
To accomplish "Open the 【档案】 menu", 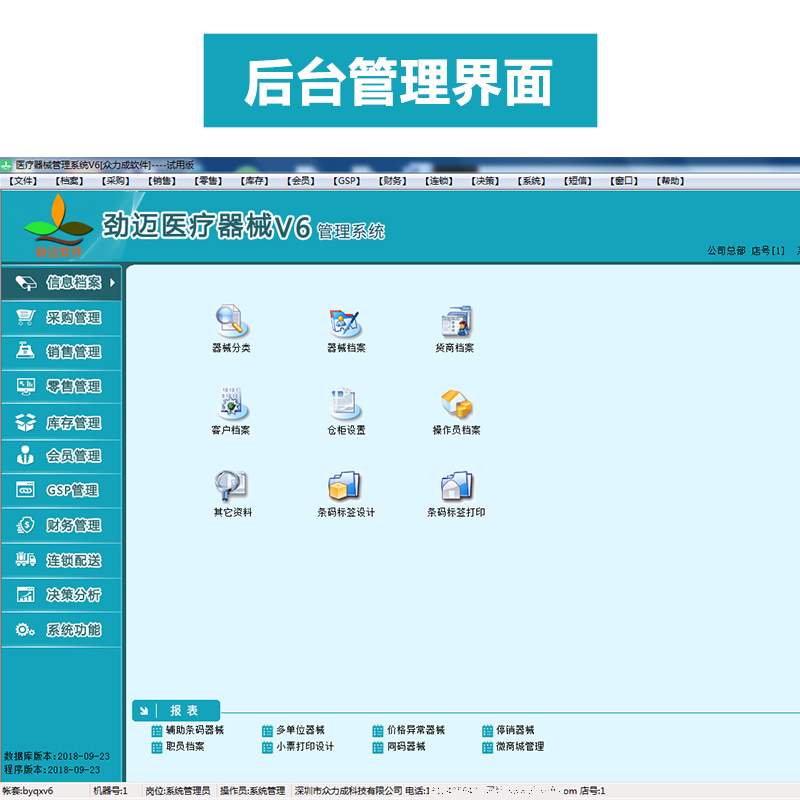I will coord(69,181).
